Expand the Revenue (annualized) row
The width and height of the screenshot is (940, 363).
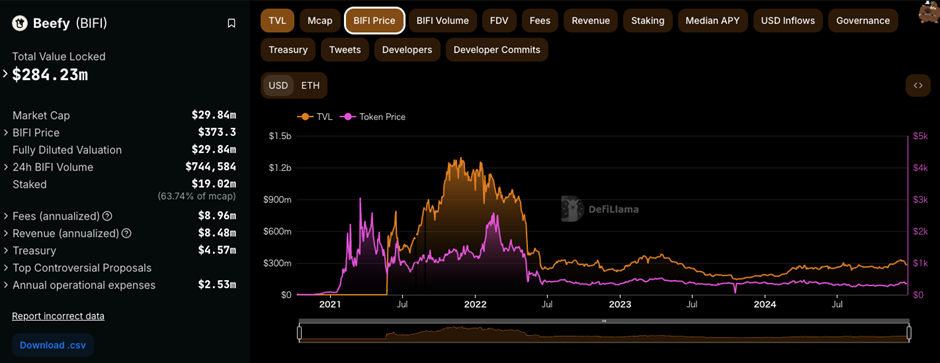[x=6, y=233]
